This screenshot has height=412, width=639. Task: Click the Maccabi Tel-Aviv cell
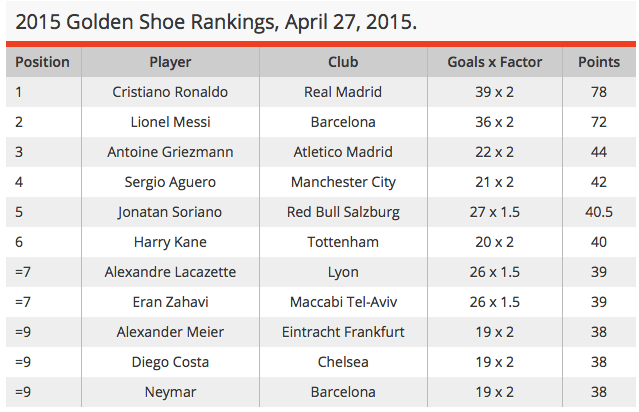pos(343,302)
